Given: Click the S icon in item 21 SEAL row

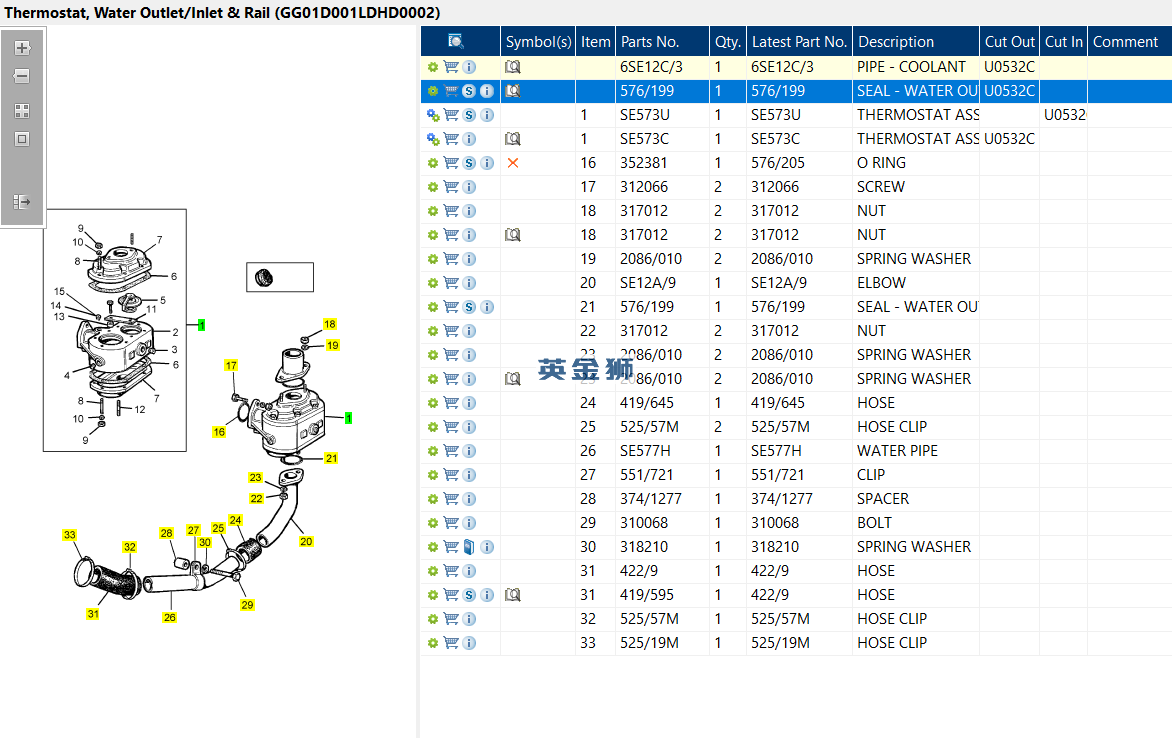Looking at the screenshot, I should pyautogui.click(x=469, y=307).
